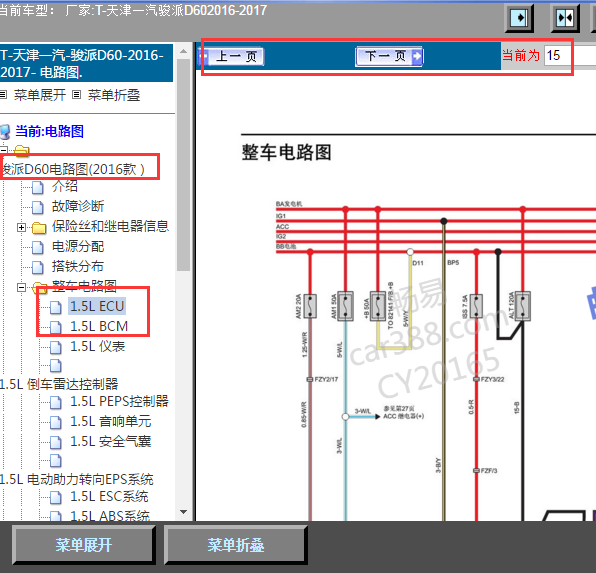Click the page icon next to 1.5L 仪表
Image resolution: width=596 pixels, height=573 pixels.
56,347
